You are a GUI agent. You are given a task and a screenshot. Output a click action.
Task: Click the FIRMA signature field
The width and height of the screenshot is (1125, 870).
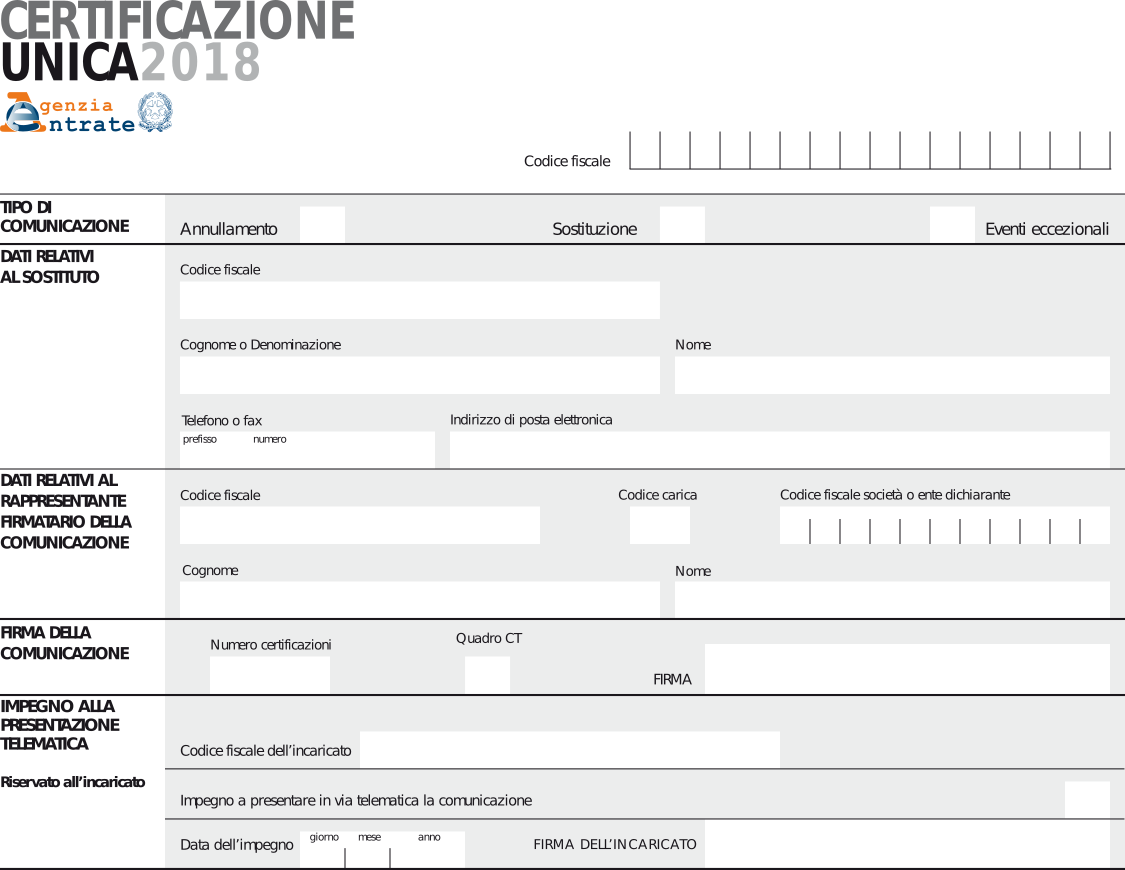[x=907, y=669]
